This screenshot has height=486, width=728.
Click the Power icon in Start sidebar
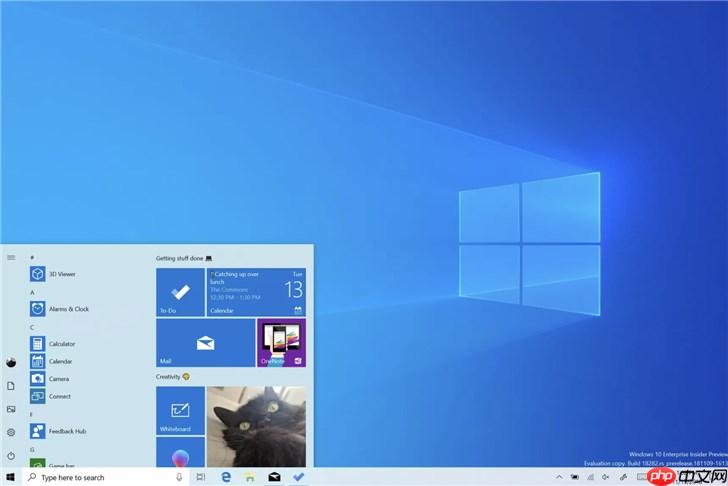pyautogui.click(x=11, y=456)
